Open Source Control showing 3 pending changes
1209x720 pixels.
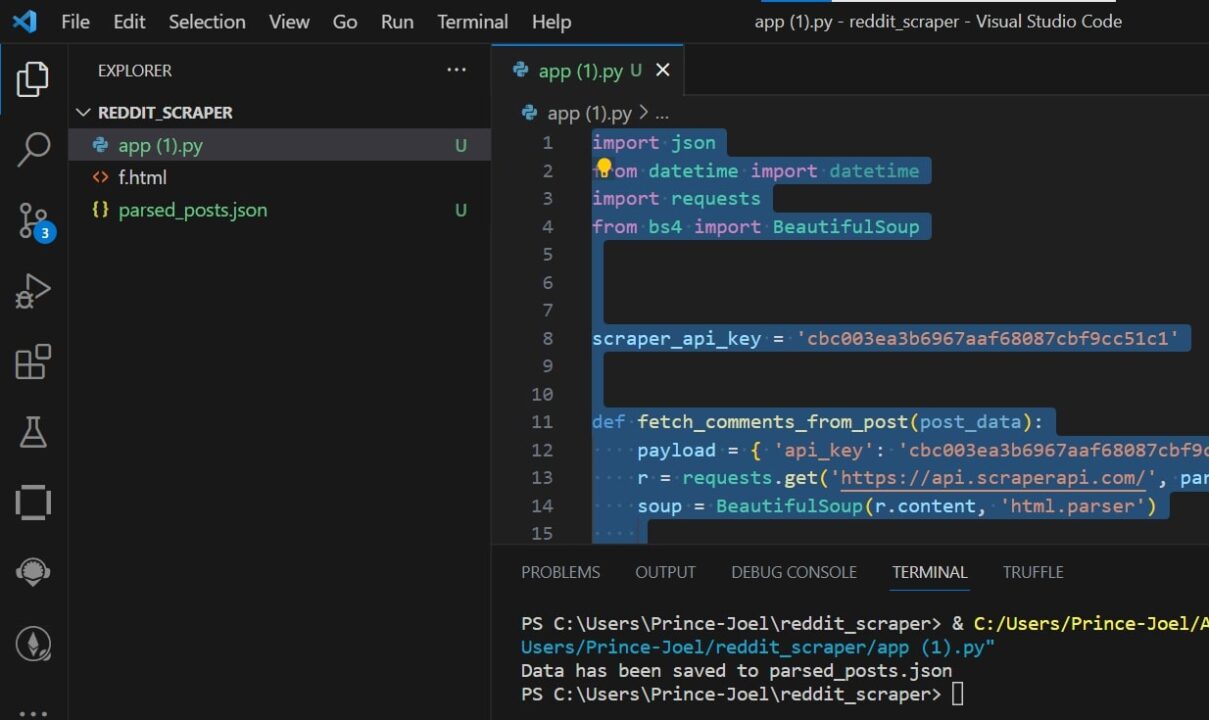click(33, 220)
